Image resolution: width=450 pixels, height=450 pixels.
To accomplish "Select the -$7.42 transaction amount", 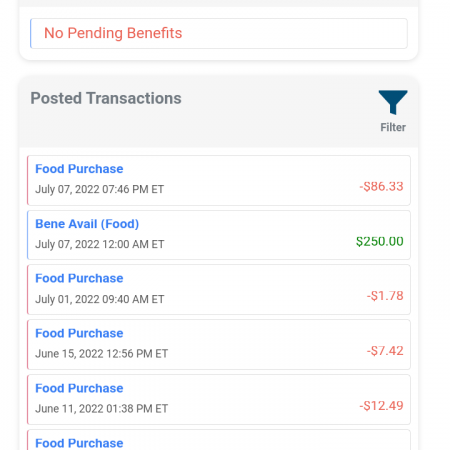I will pyautogui.click(x=385, y=351).
